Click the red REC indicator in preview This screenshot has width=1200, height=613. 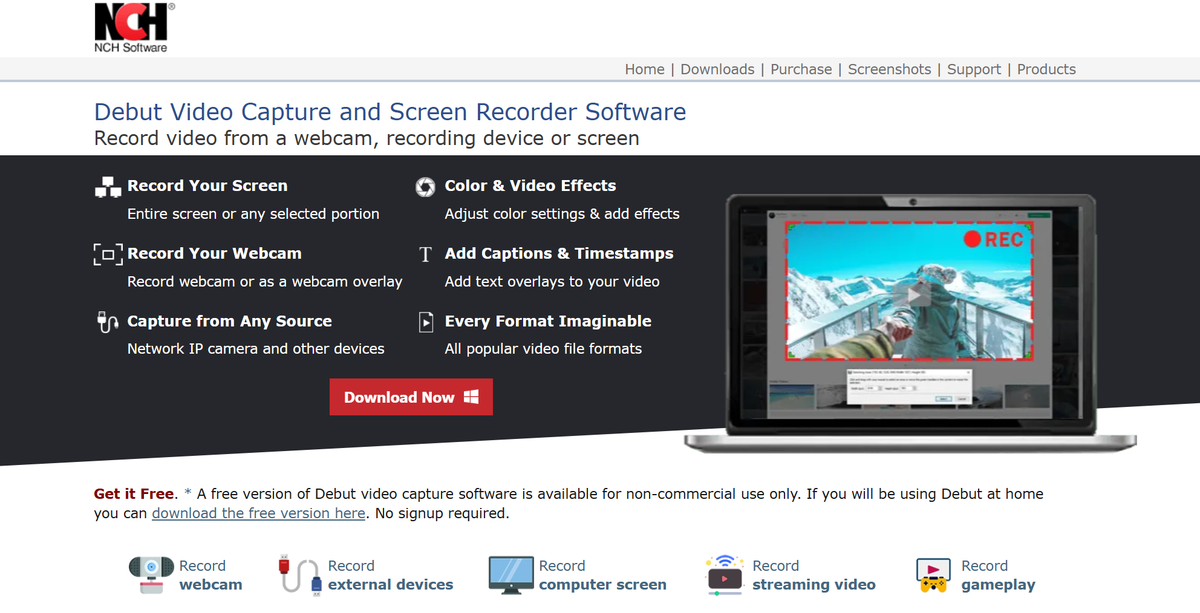(994, 239)
